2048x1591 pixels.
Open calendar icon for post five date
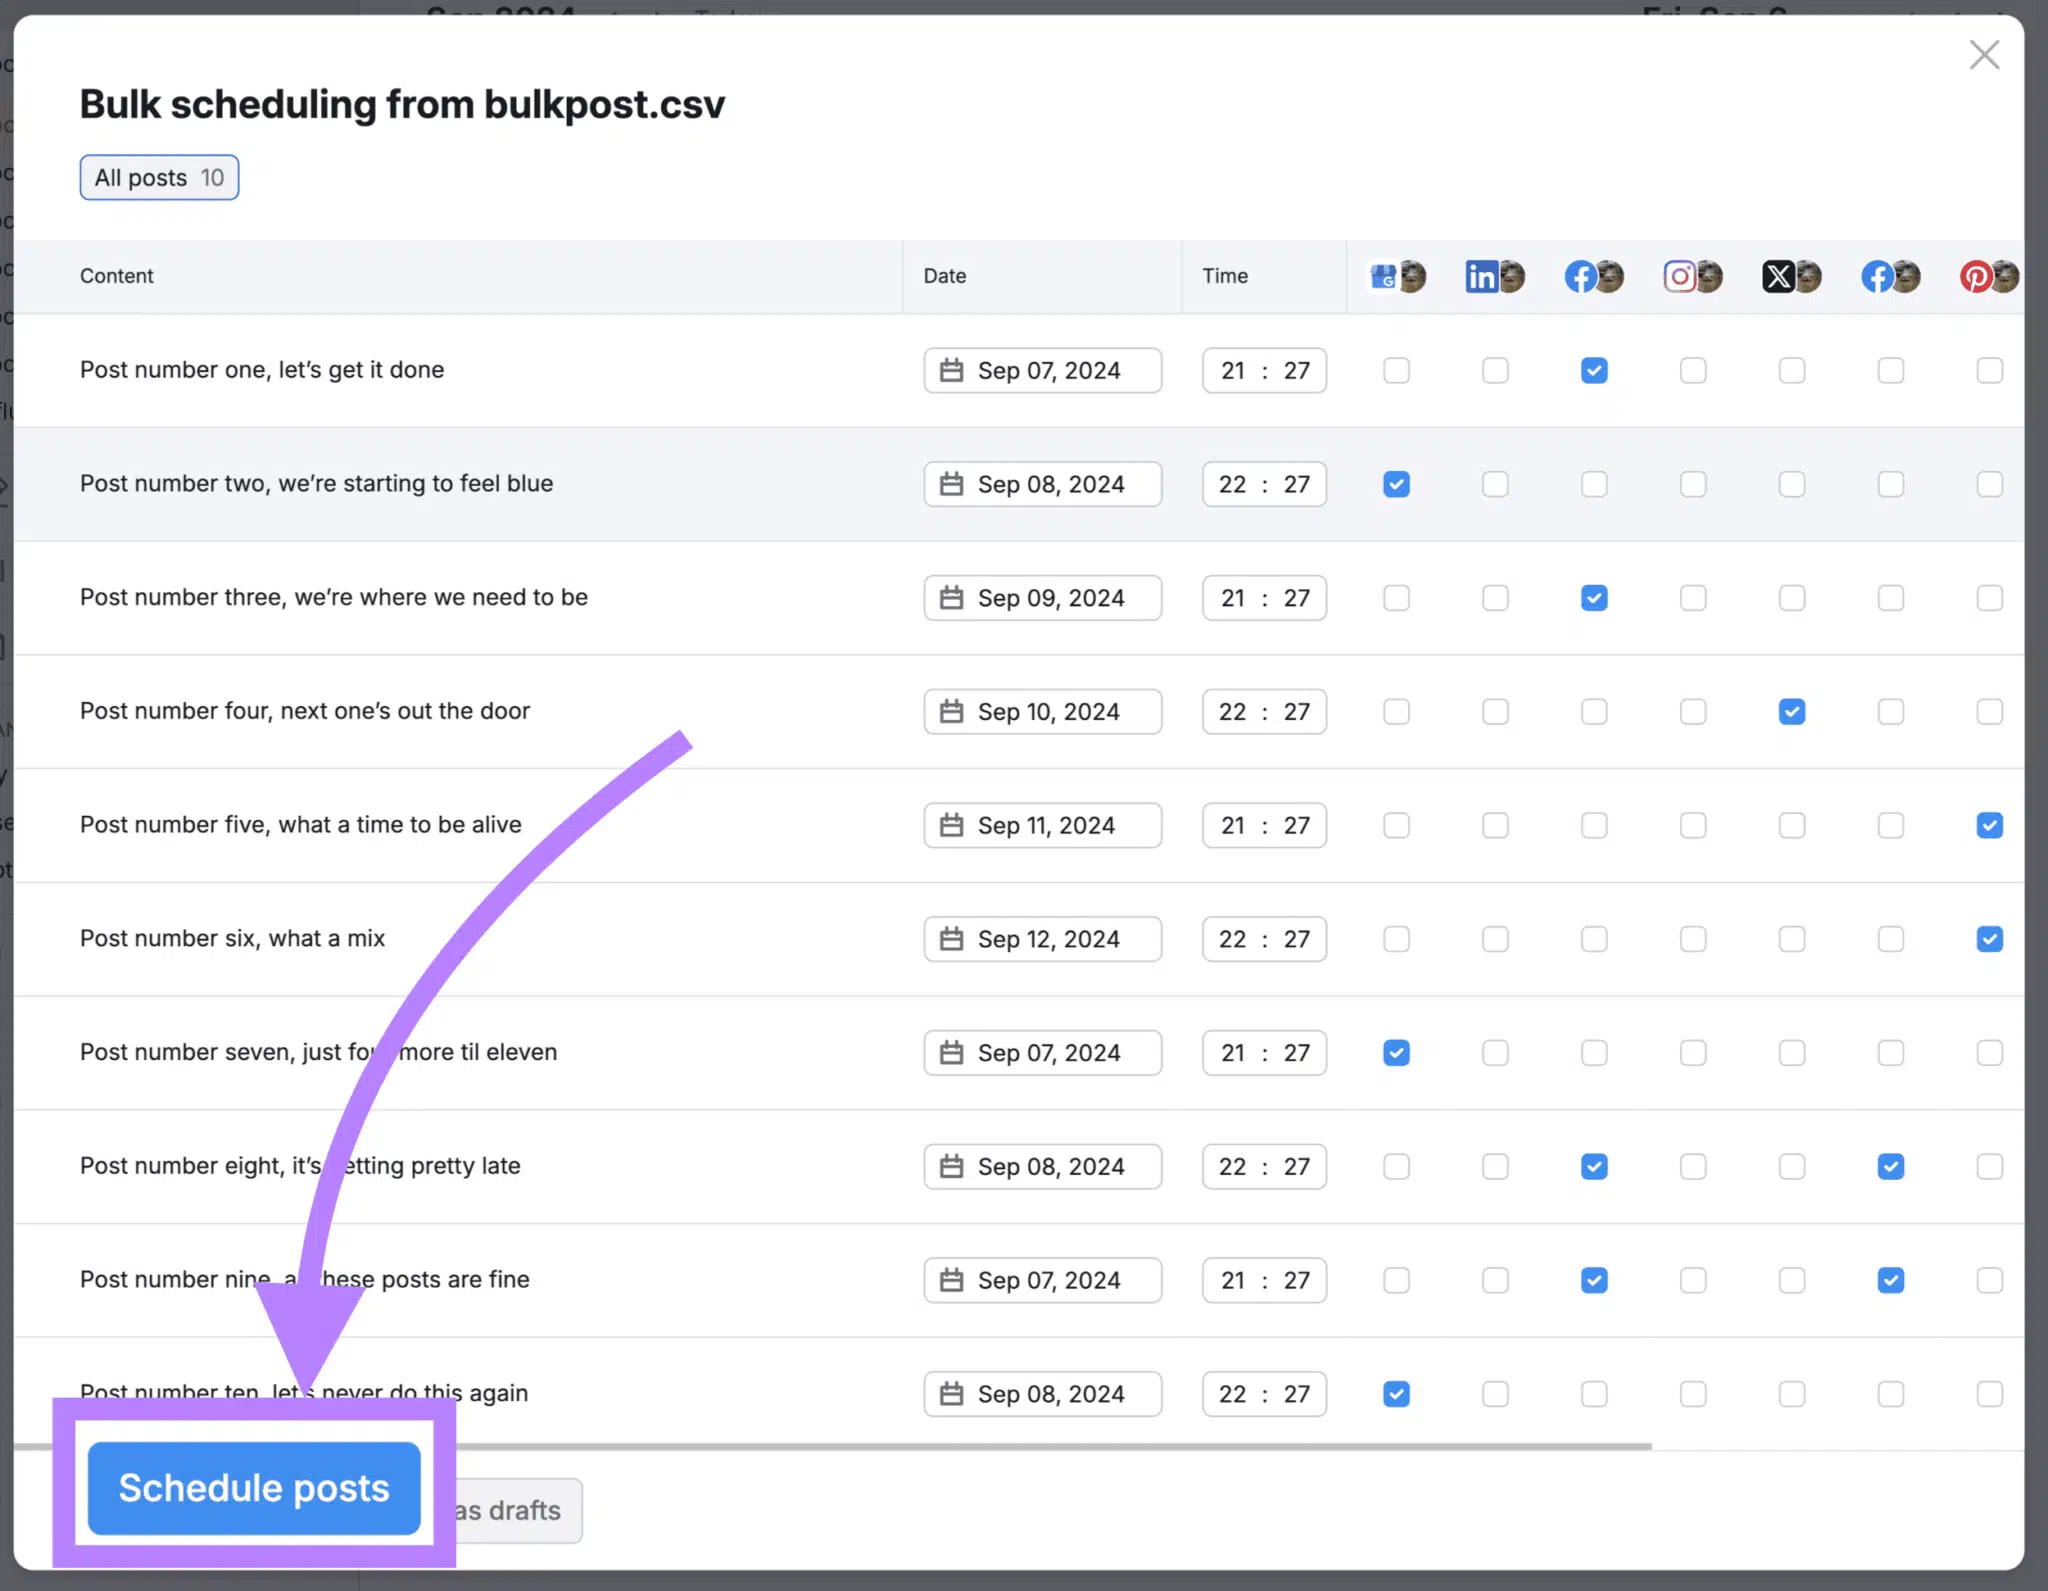coord(951,826)
